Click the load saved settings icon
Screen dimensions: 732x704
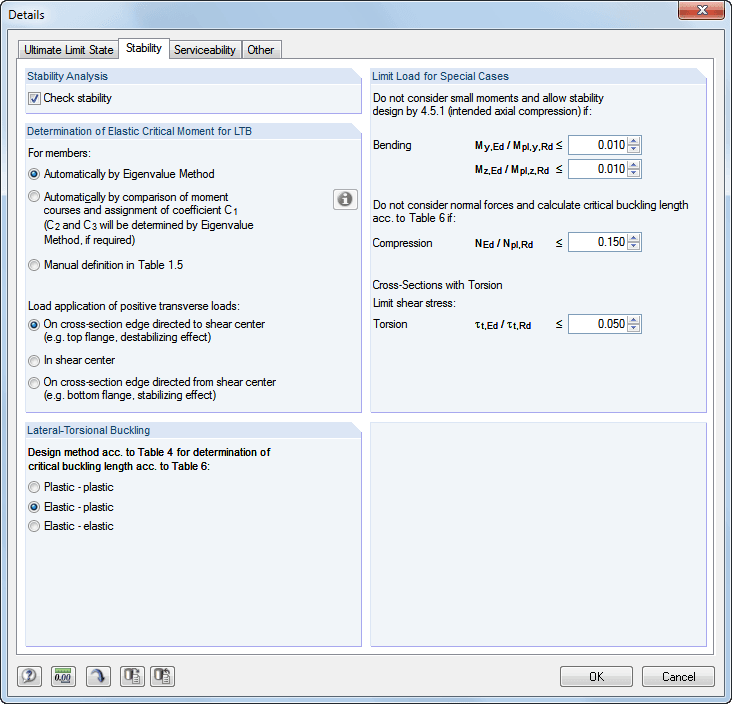click(x=132, y=676)
